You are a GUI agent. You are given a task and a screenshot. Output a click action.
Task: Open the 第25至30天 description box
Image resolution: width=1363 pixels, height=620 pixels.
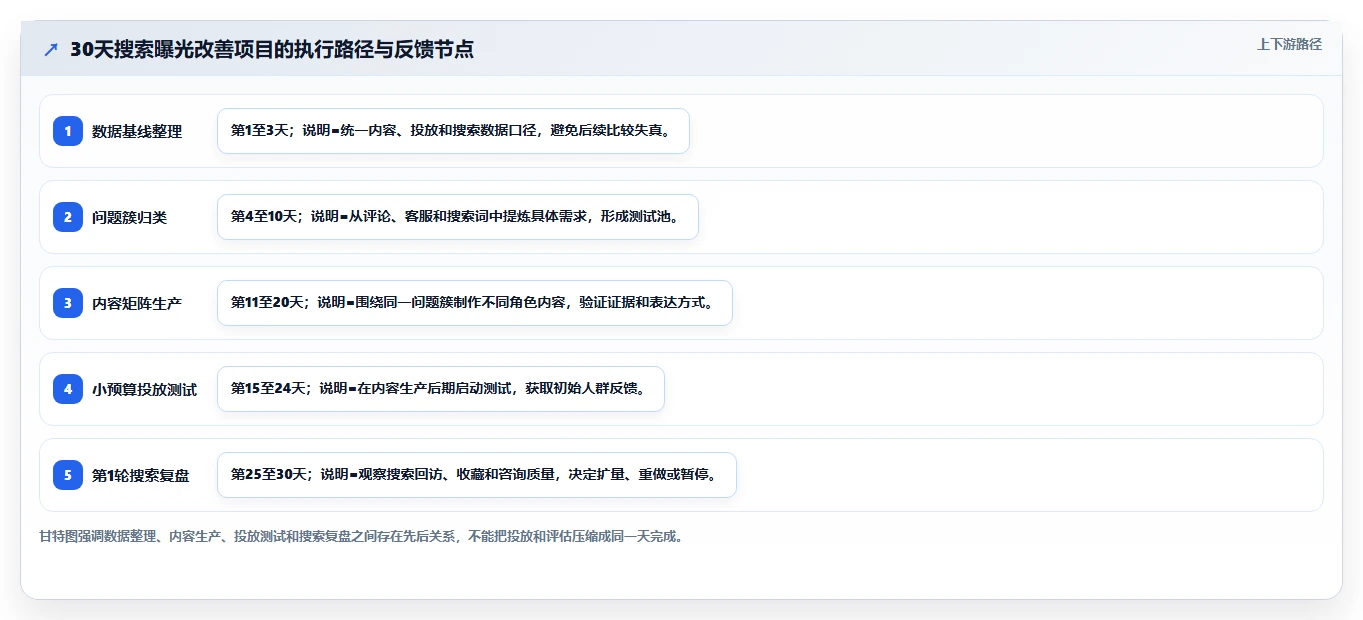coord(477,475)
